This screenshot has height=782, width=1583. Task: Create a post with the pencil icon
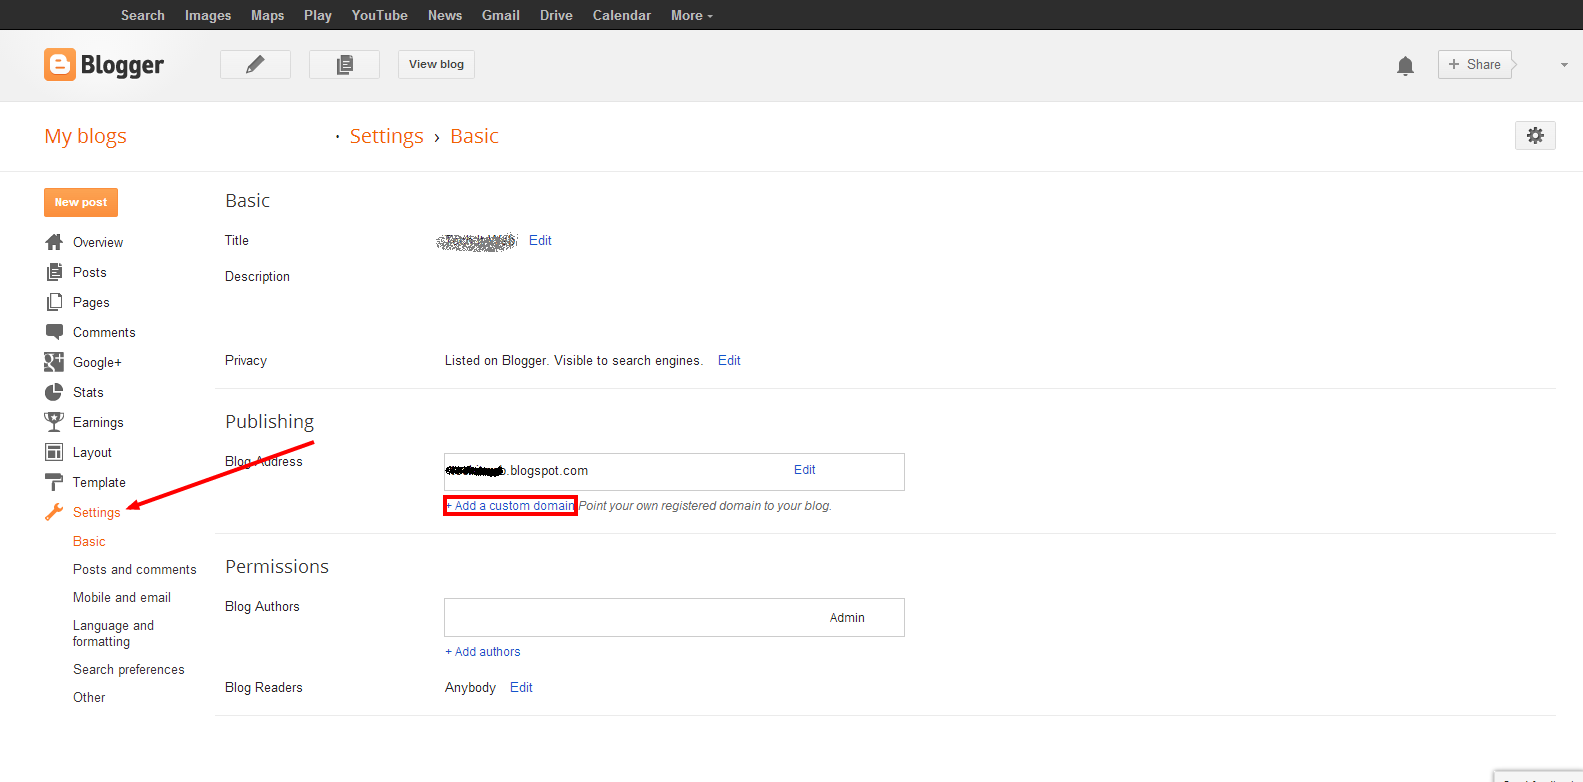(x=255, y=64)
